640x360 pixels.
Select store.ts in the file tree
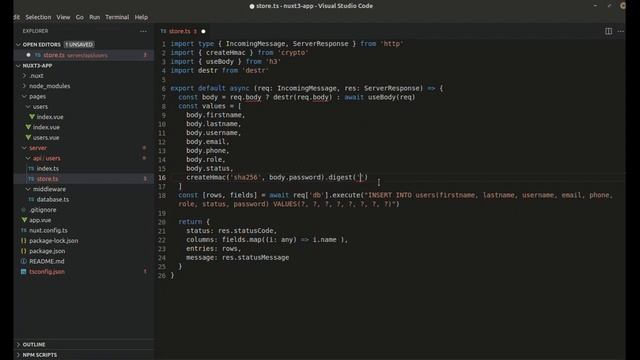(x=84, y=179)
